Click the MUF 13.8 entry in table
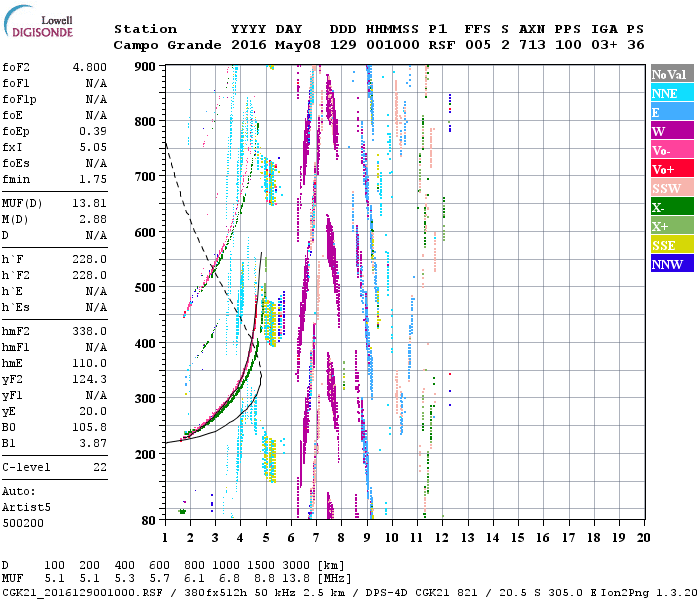Image resolution: width=700 pixels, height=600 pixels. point(296,579)
